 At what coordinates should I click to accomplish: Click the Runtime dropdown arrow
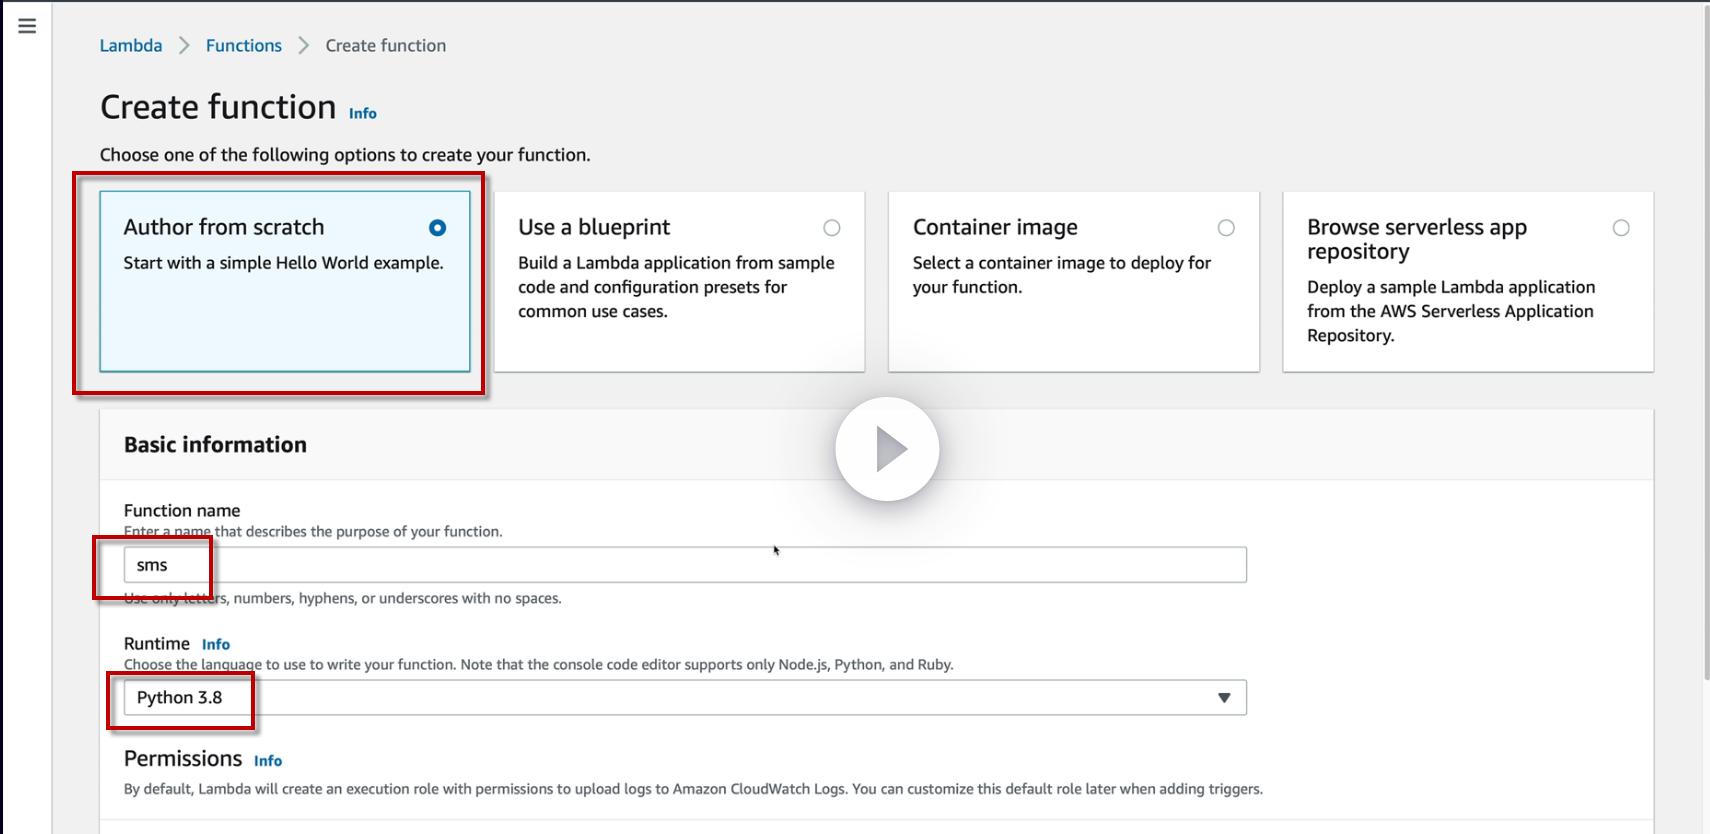(x=1224, y=697)
